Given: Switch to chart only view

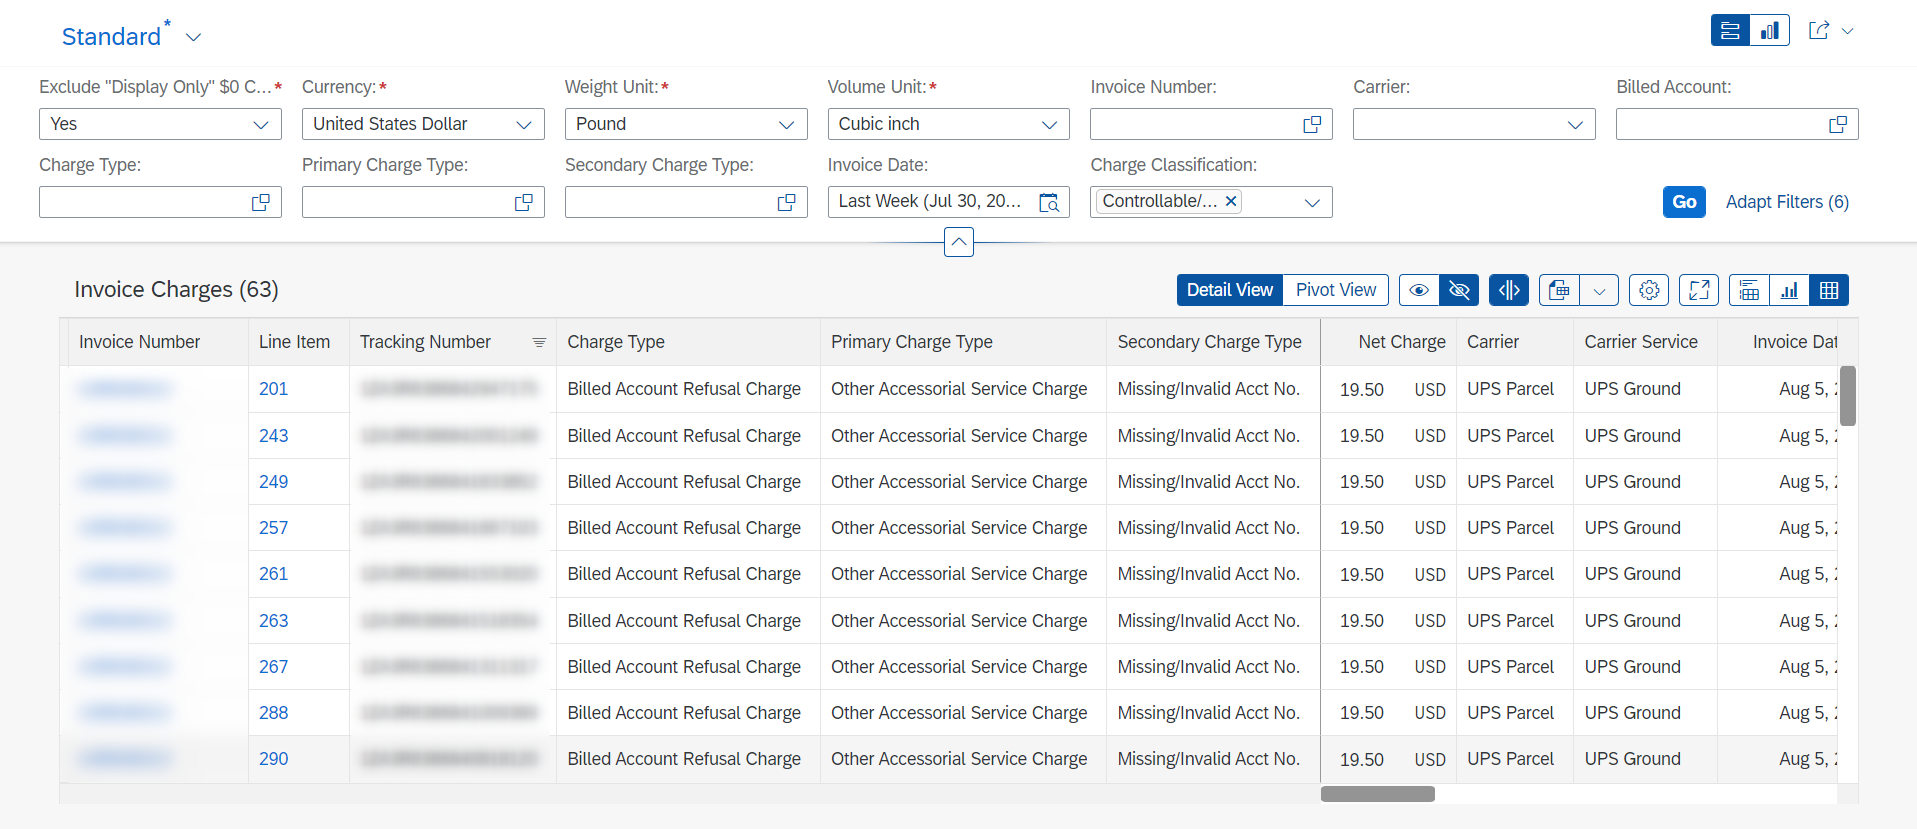Looking at the screenshot, I should click(1789, 290).
